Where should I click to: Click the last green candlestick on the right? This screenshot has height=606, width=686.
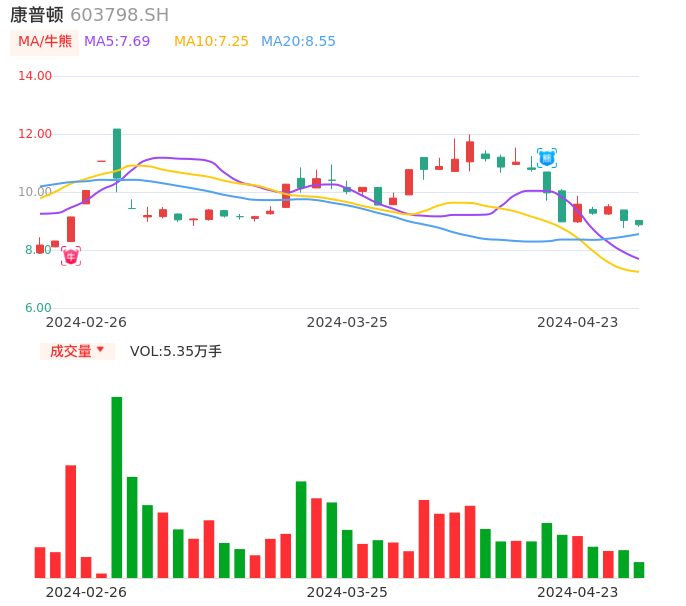(x=639, y=222)
